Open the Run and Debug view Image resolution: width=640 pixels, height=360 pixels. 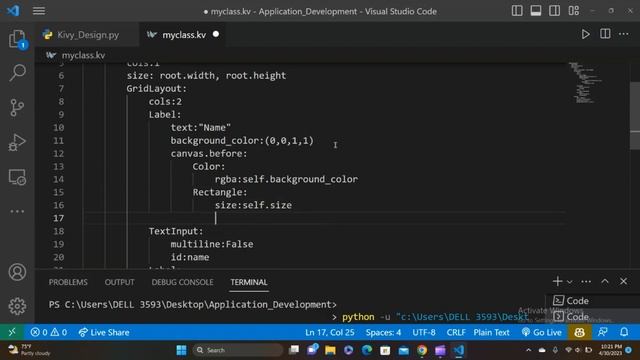tap(18, 142)
